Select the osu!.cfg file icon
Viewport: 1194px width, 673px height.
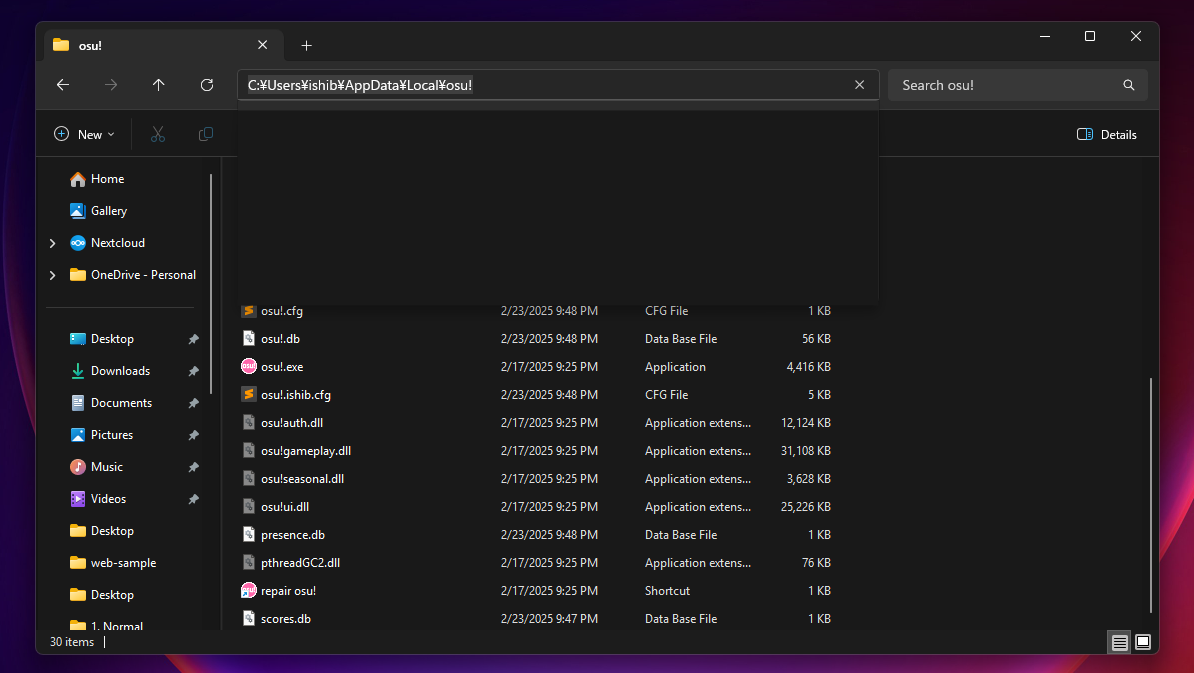pyautogui.click(x=249, y=311)
